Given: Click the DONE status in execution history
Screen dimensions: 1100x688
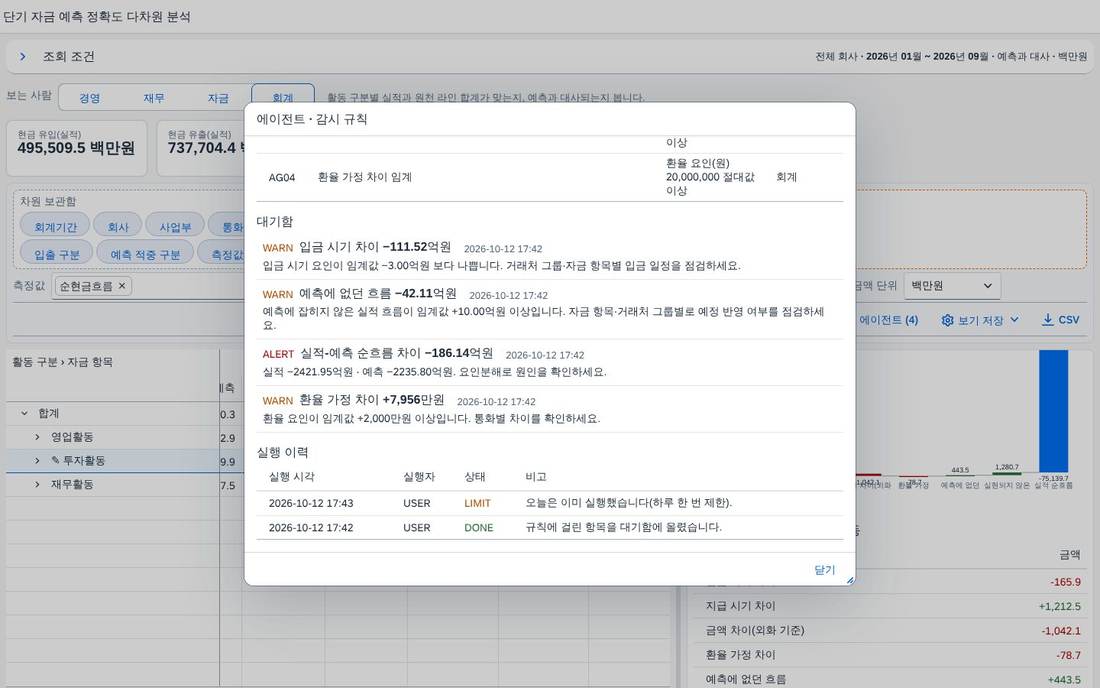Looking at the screenshot, I should 478,527.
